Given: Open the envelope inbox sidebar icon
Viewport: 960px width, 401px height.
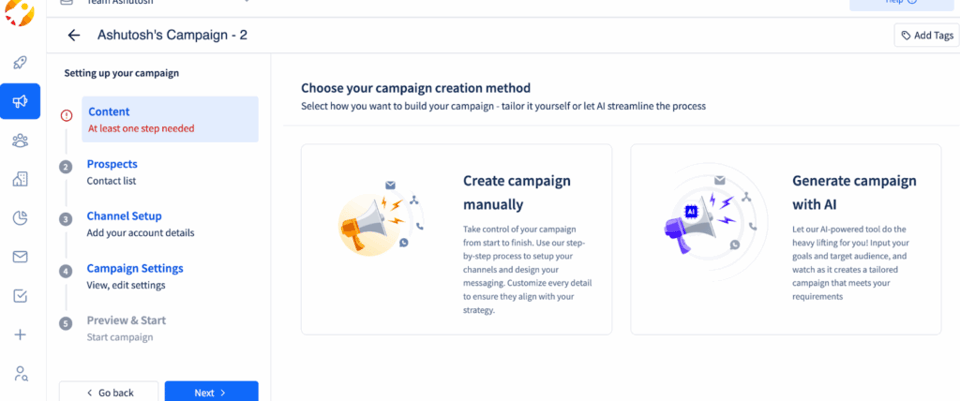Looking at the screenshot, I should (x=20, y=257).
